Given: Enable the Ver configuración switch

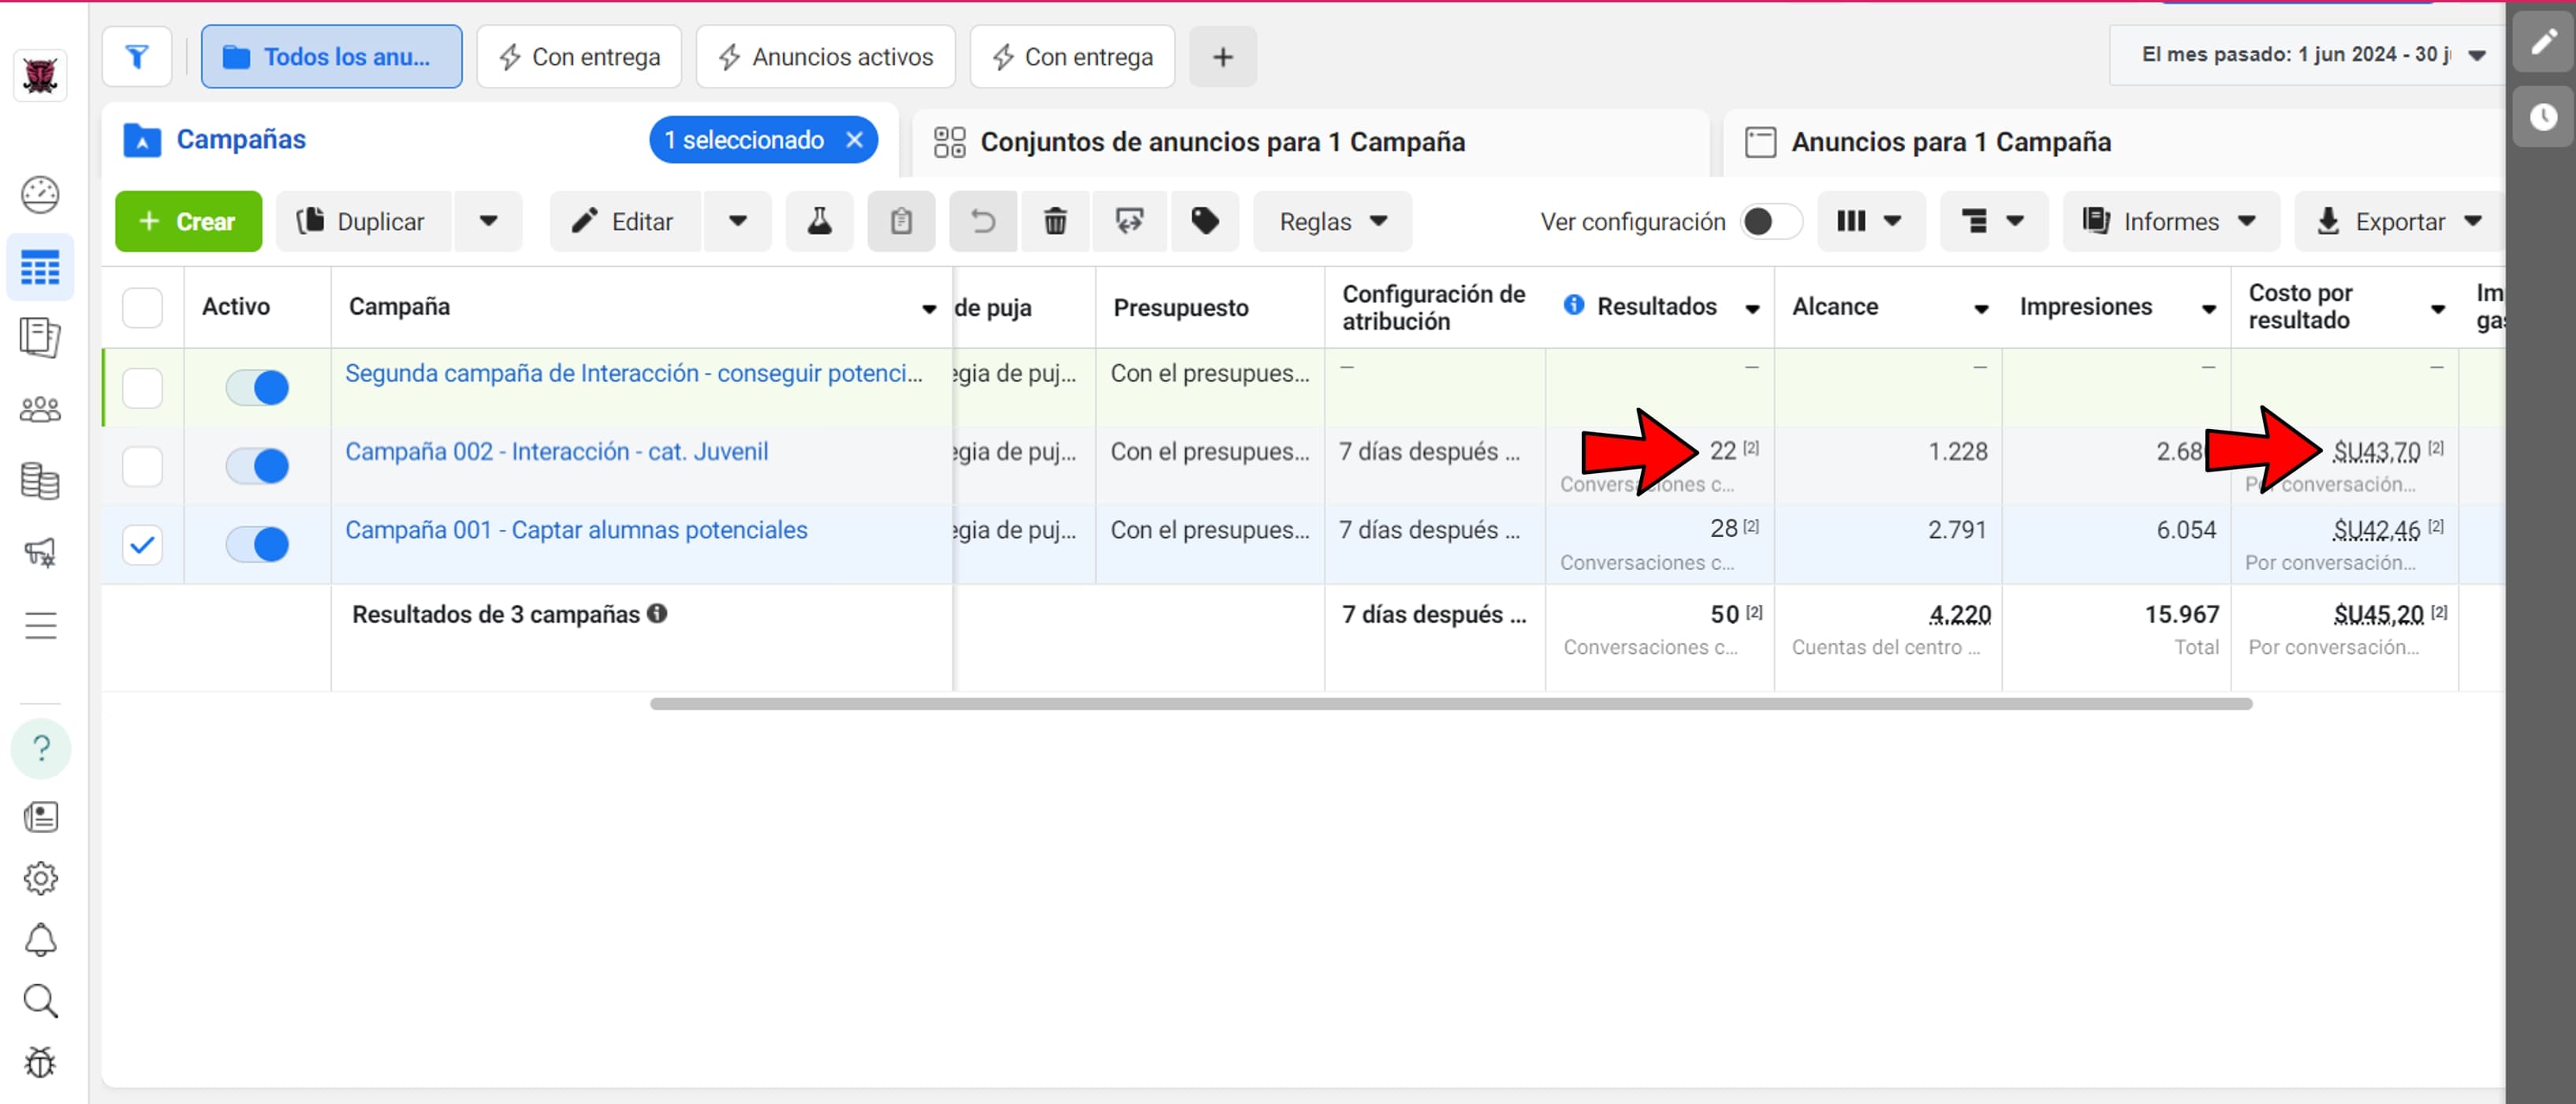Looking at the screenshot, I should coord(1770,221).
